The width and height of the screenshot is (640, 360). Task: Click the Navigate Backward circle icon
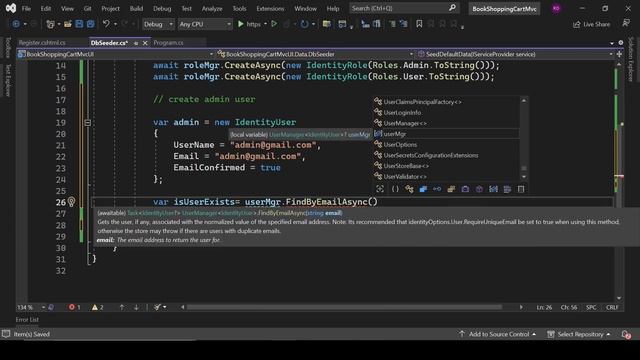[x=16, y=24]
